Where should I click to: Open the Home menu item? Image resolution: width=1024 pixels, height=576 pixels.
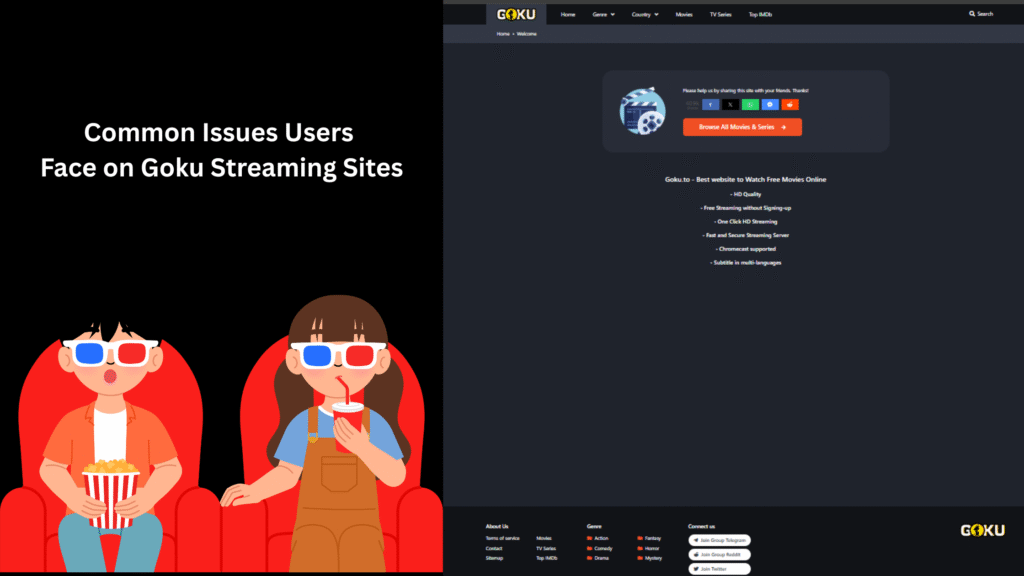[568, 14]
